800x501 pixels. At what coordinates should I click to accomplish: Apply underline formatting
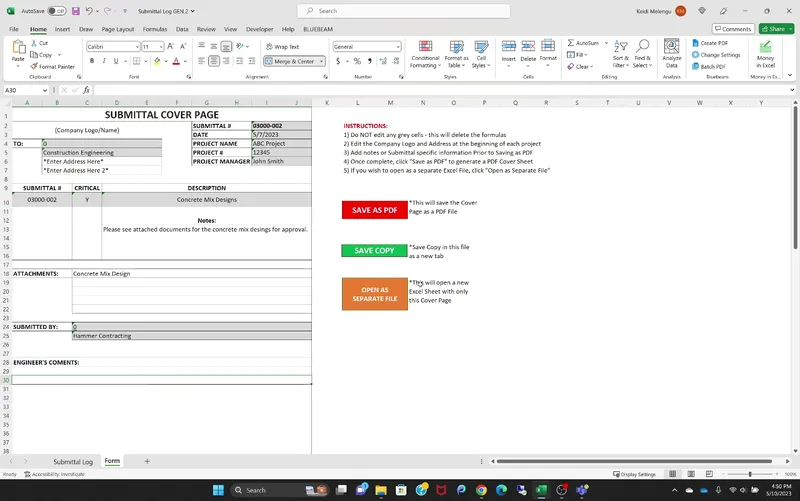tap(116, 61)
